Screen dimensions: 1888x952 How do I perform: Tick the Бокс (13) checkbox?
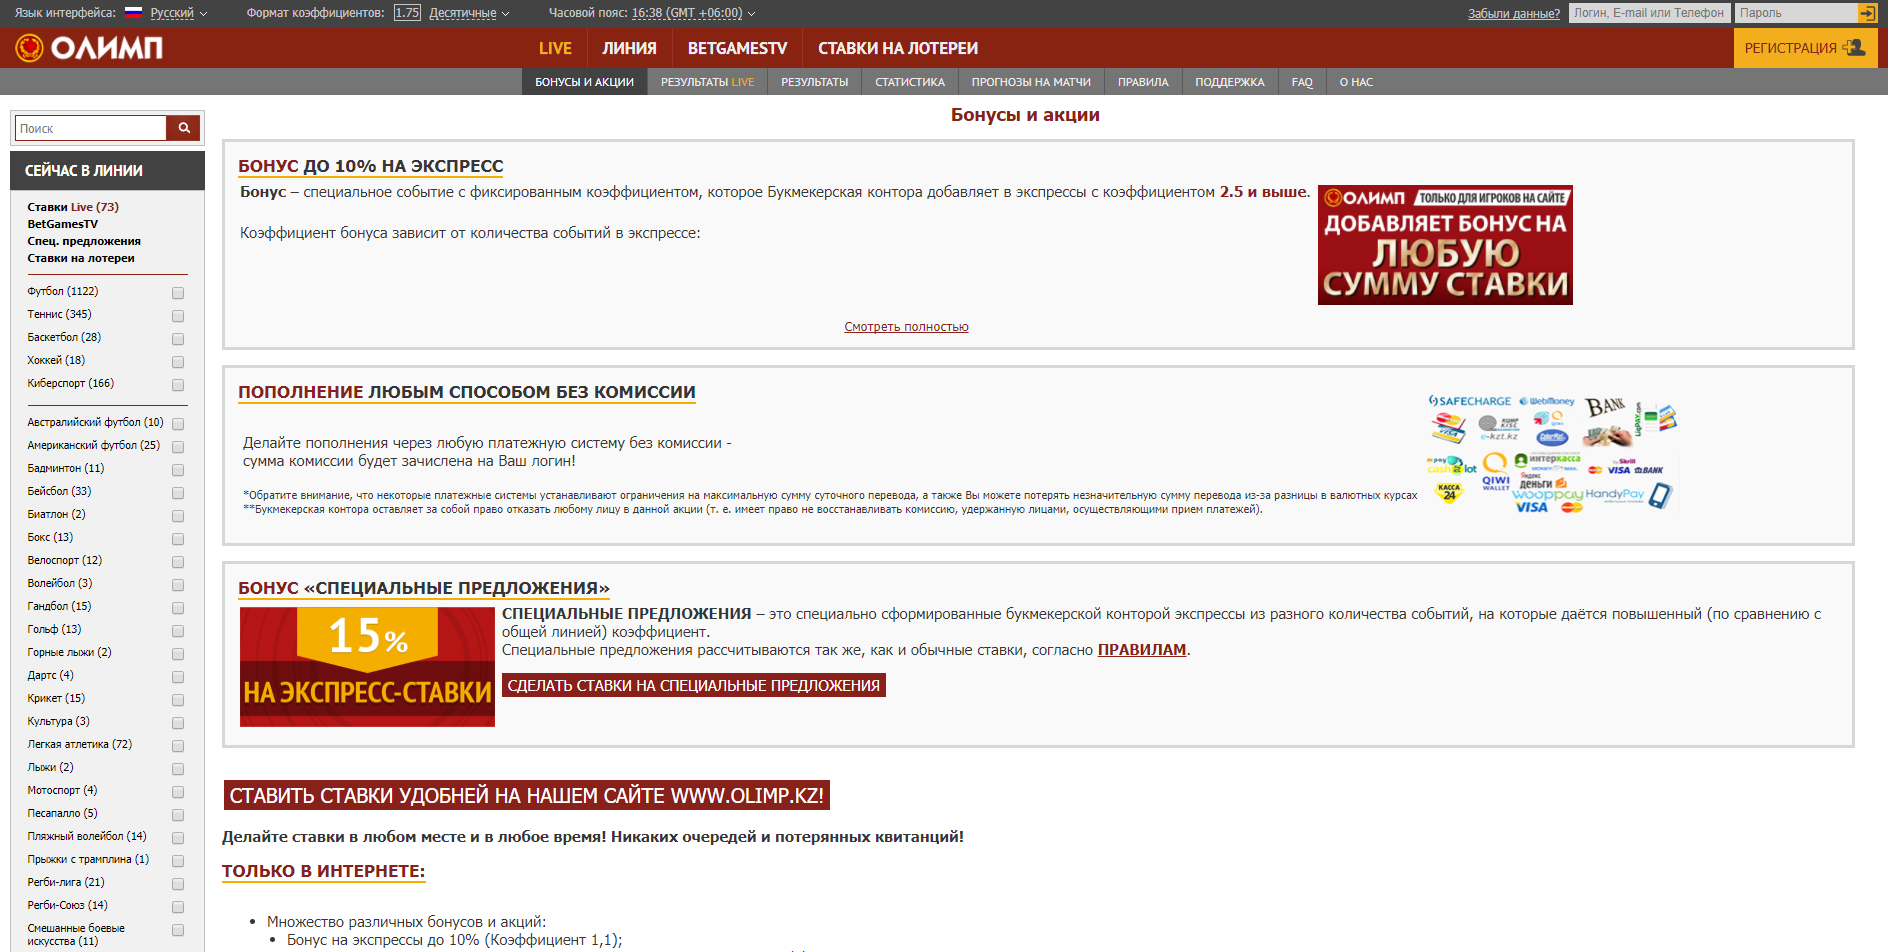pos(178,539)
